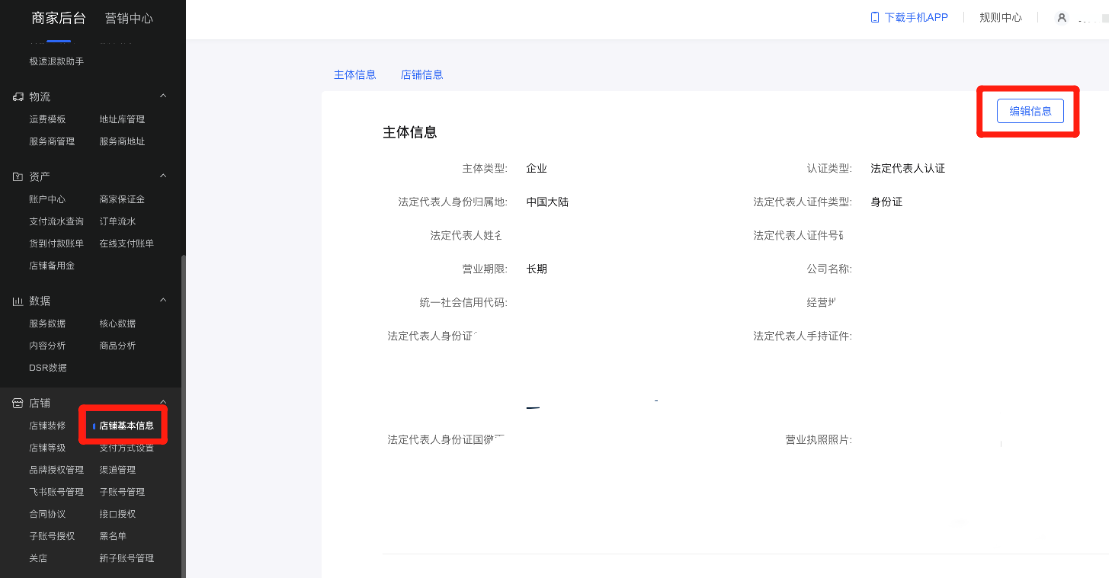Switch to the 店铺信息 tab

[424, 75]
